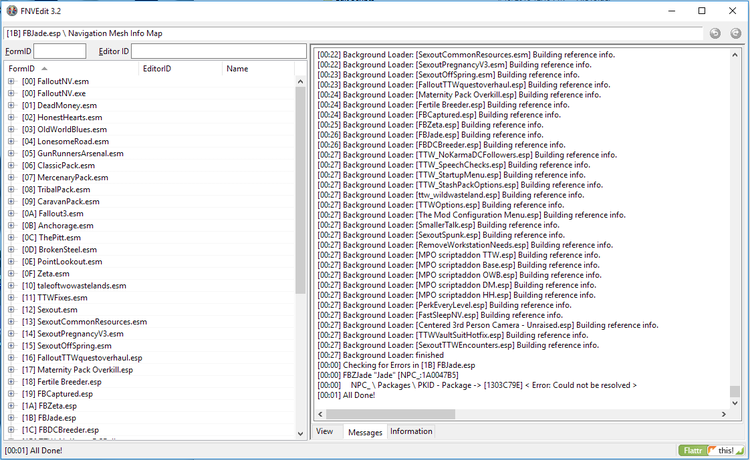Click the Editor ID search input field

coord(219,51)
